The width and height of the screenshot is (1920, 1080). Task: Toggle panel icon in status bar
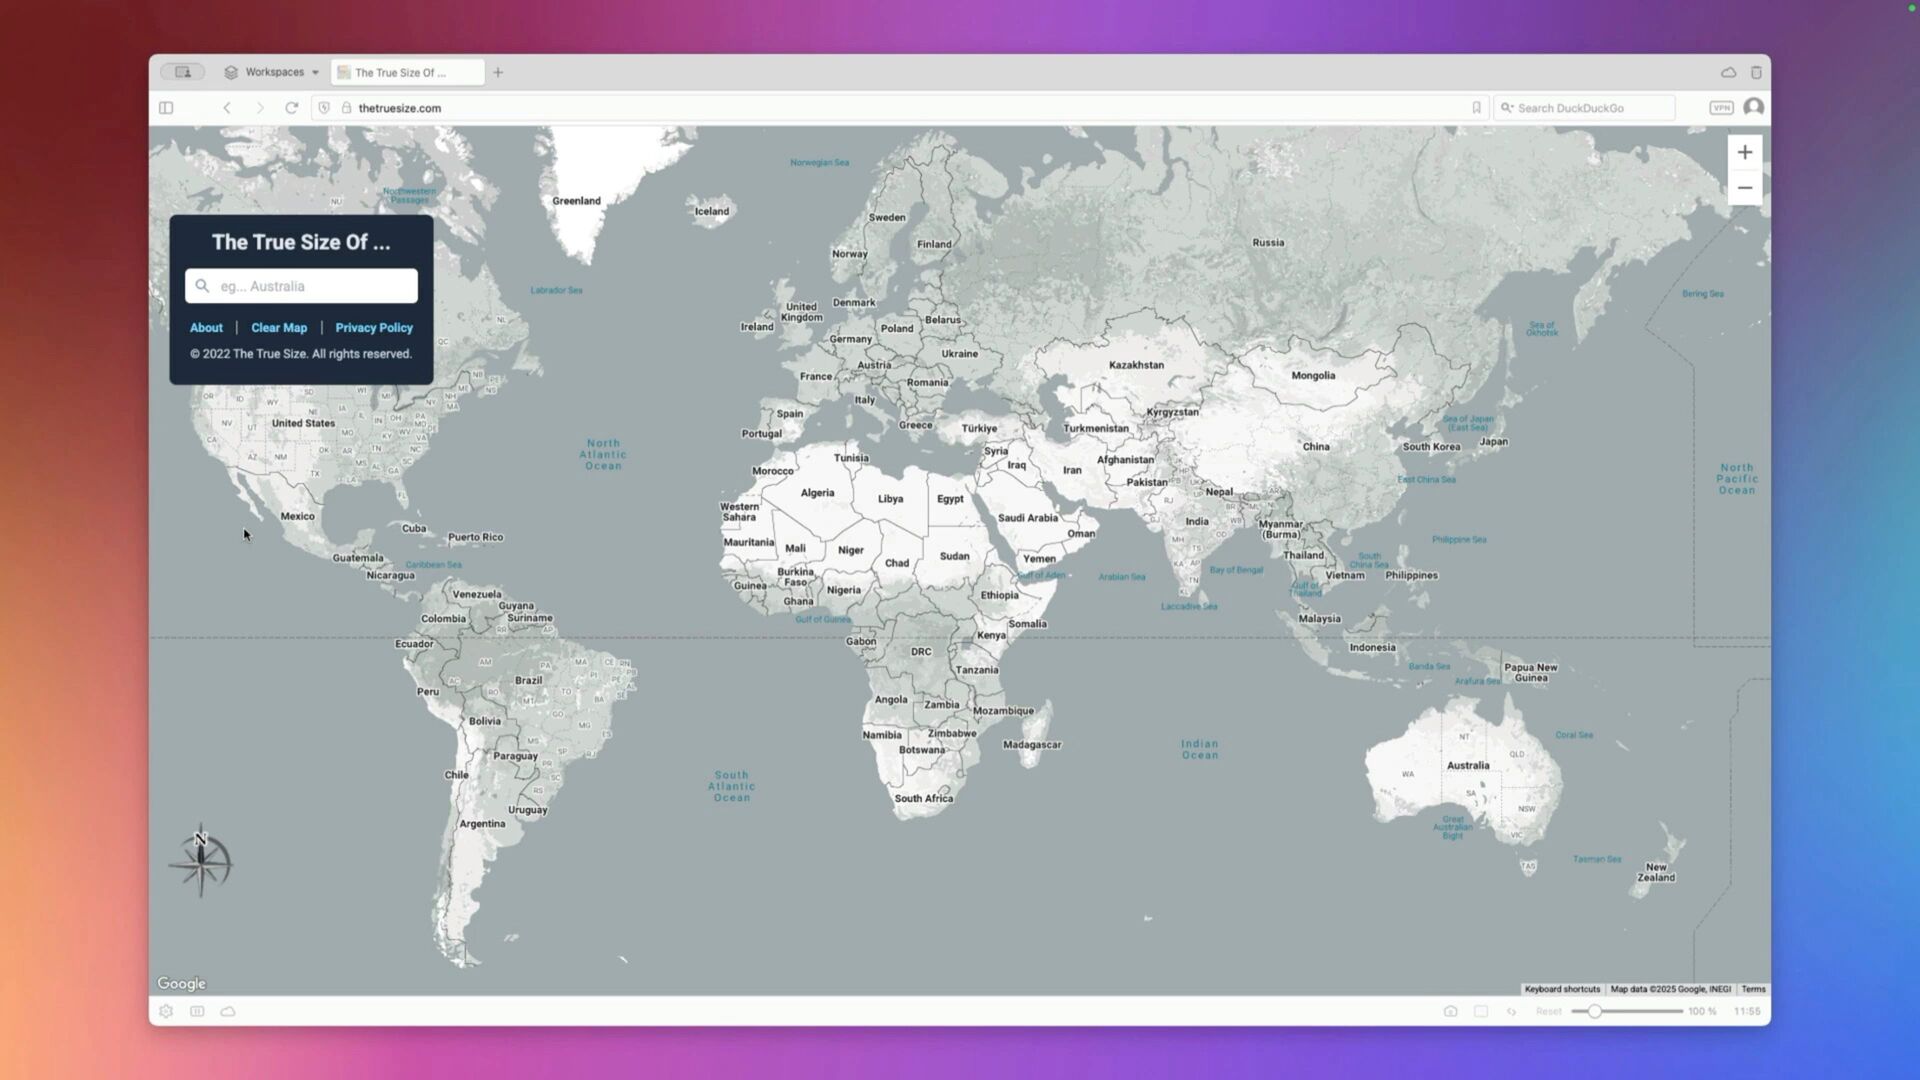197,1011
